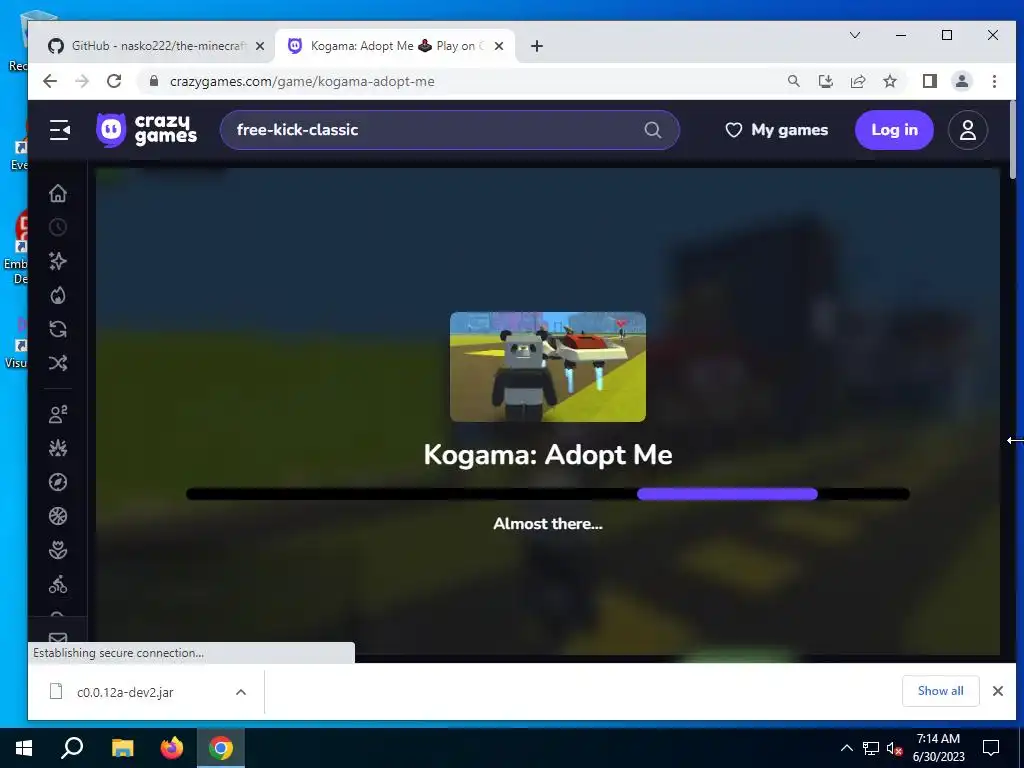
Task: Toggle the CrazyGames sidebar menu
Action: pyautogui.click(x=59, y=130)
